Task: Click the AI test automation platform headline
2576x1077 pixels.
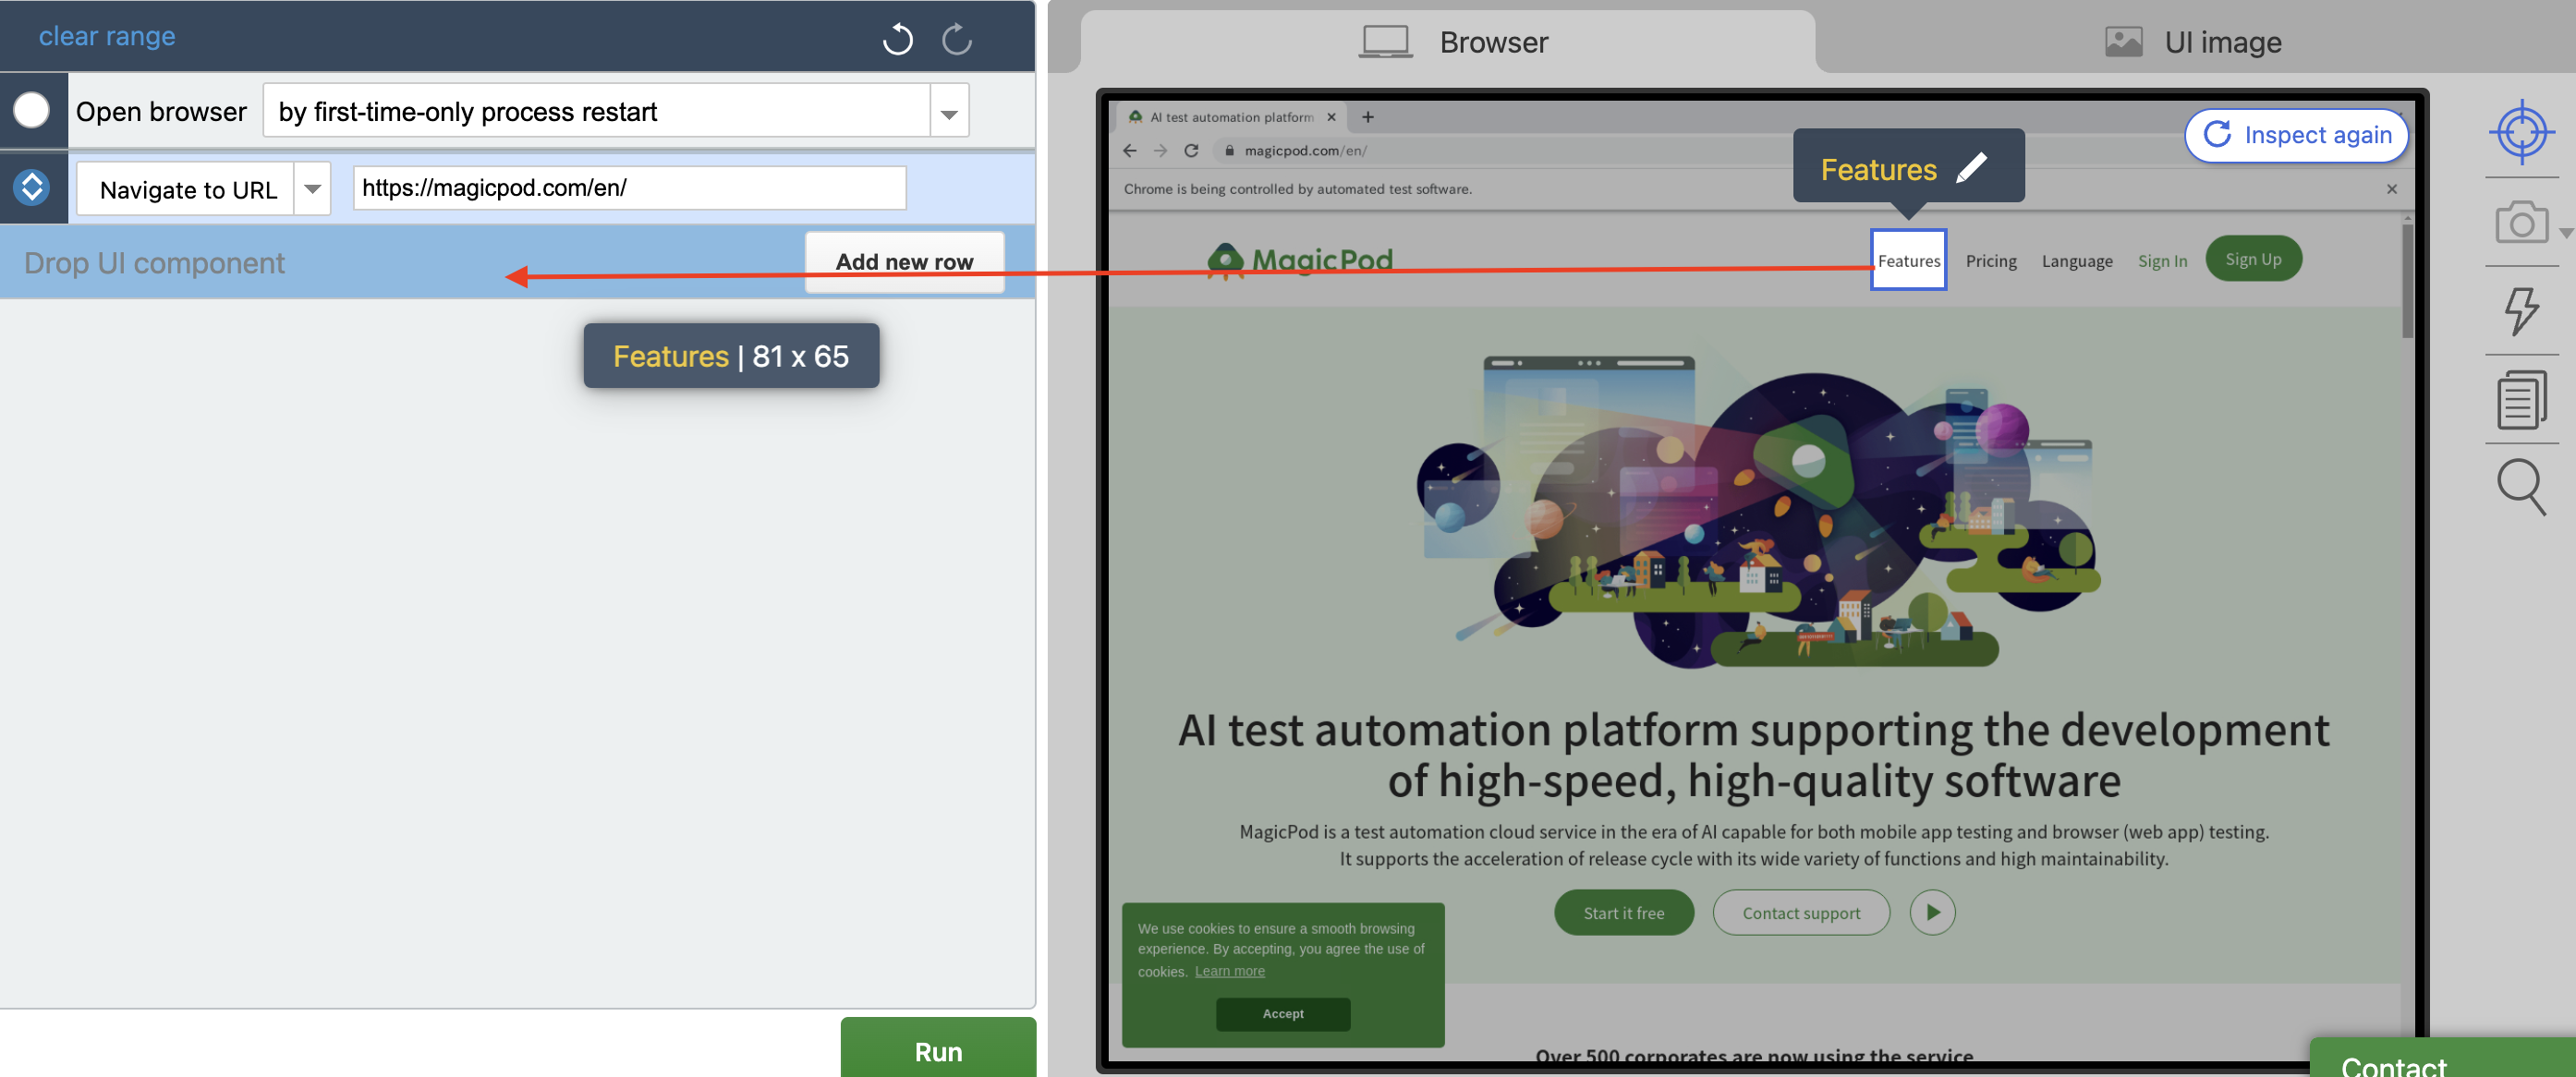Action: [x=1753, y=755]
